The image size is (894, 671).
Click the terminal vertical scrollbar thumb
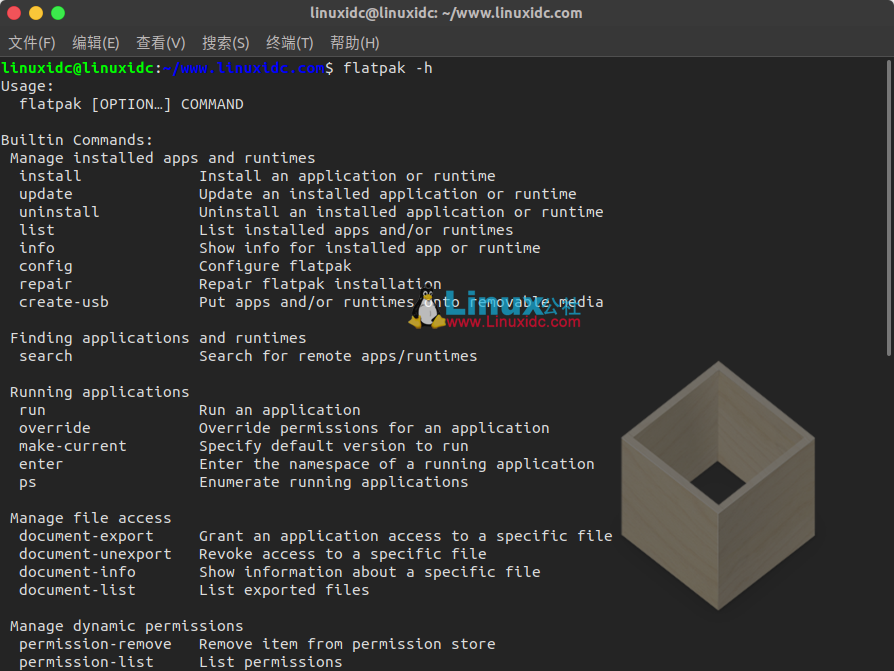tap(889, 208)
